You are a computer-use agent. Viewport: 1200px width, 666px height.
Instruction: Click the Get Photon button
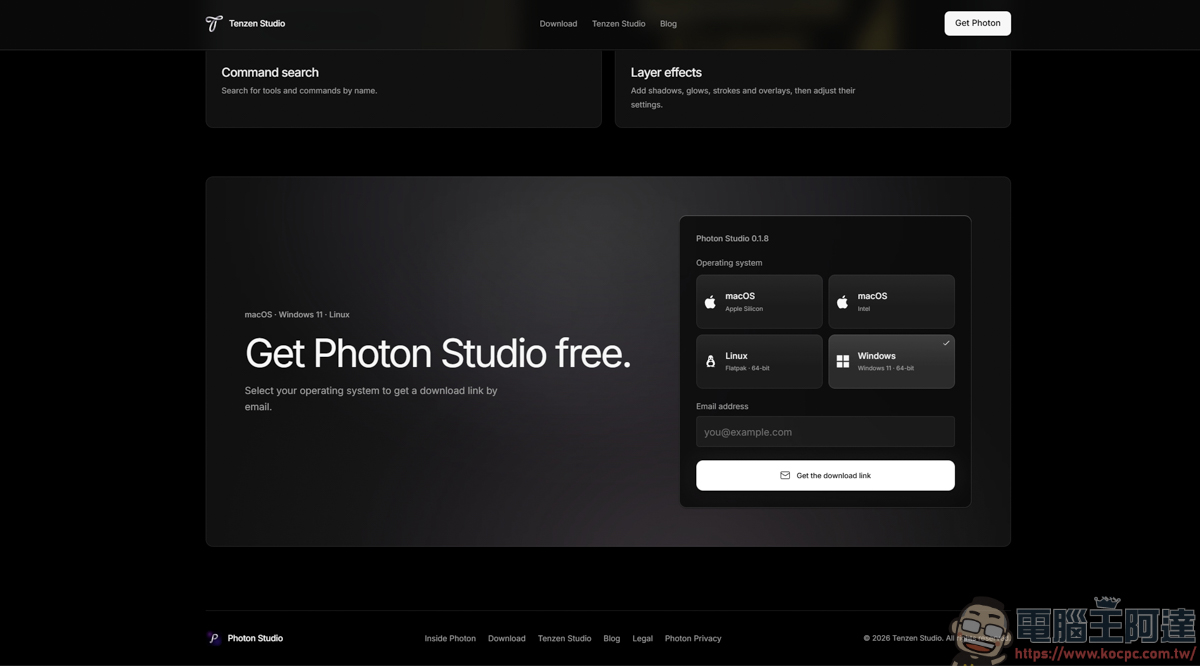[x=977, y=23]
